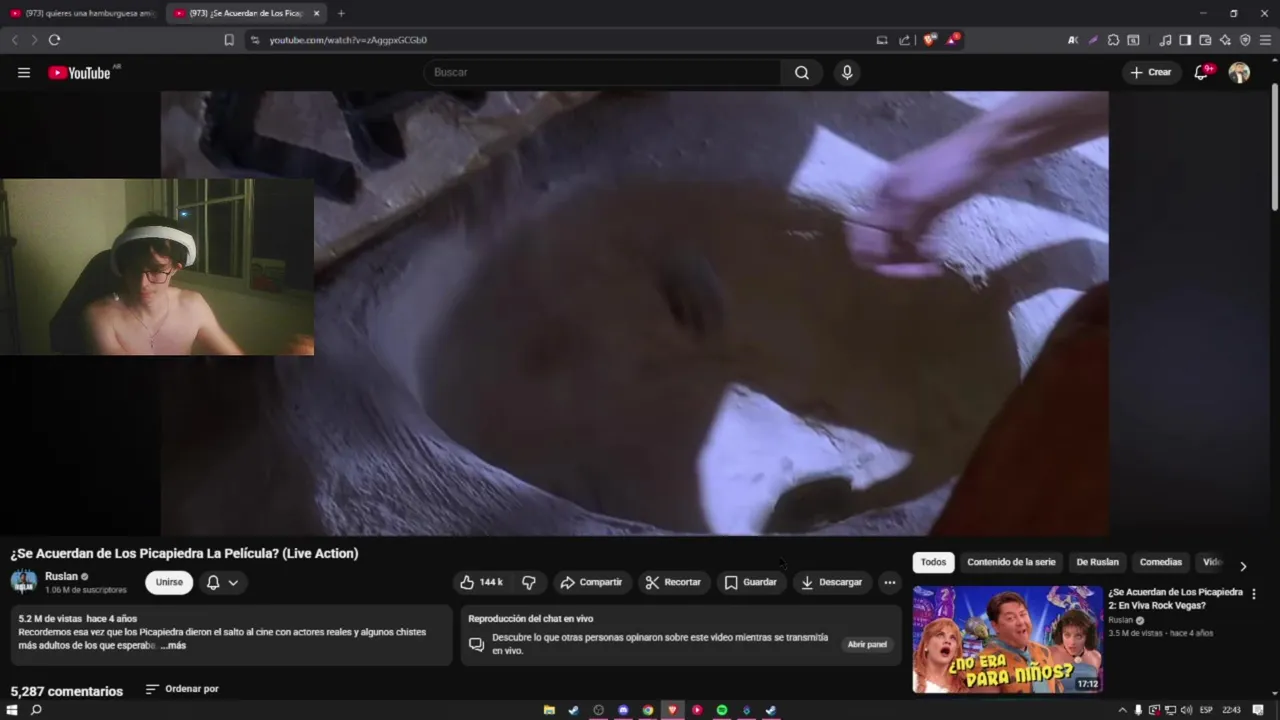Screen dimensions: 1280x720
Task: Toggle the taskbar volume speaker icon
Action: click(1186, 710)
